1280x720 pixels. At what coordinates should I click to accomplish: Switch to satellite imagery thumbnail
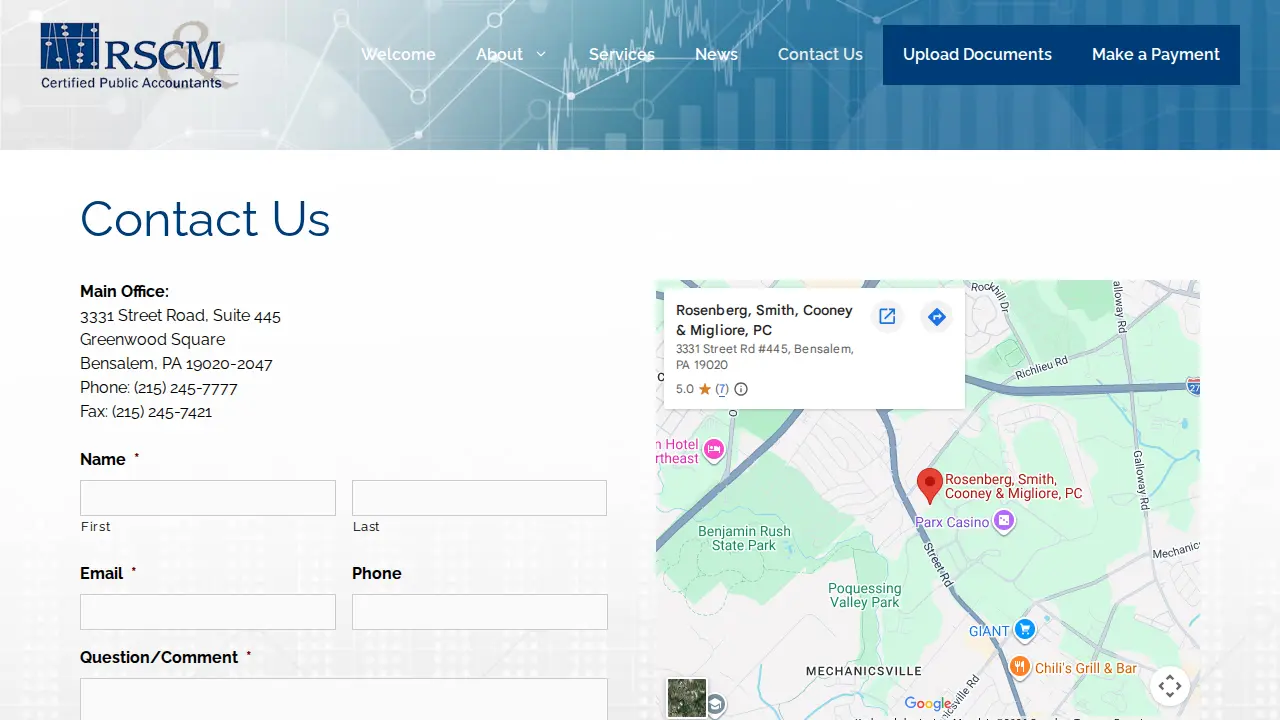(x=687, y=698)
